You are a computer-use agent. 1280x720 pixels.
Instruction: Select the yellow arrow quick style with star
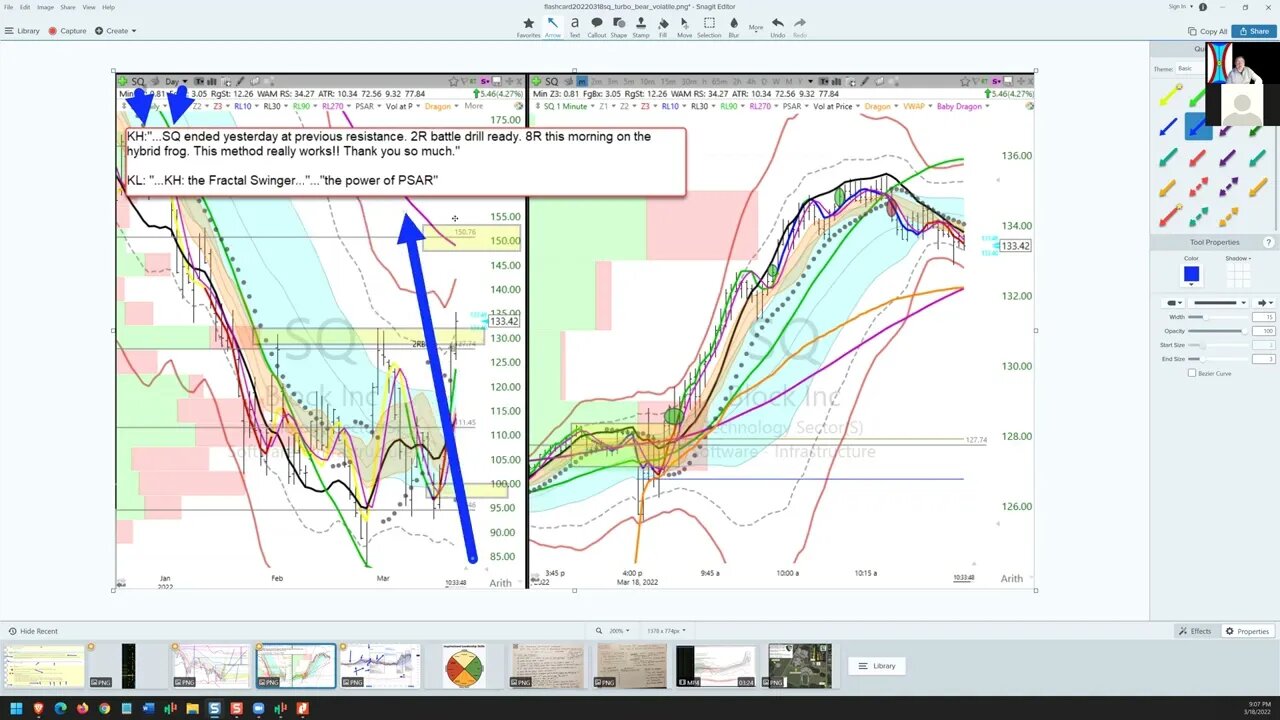click(1168, 97)
